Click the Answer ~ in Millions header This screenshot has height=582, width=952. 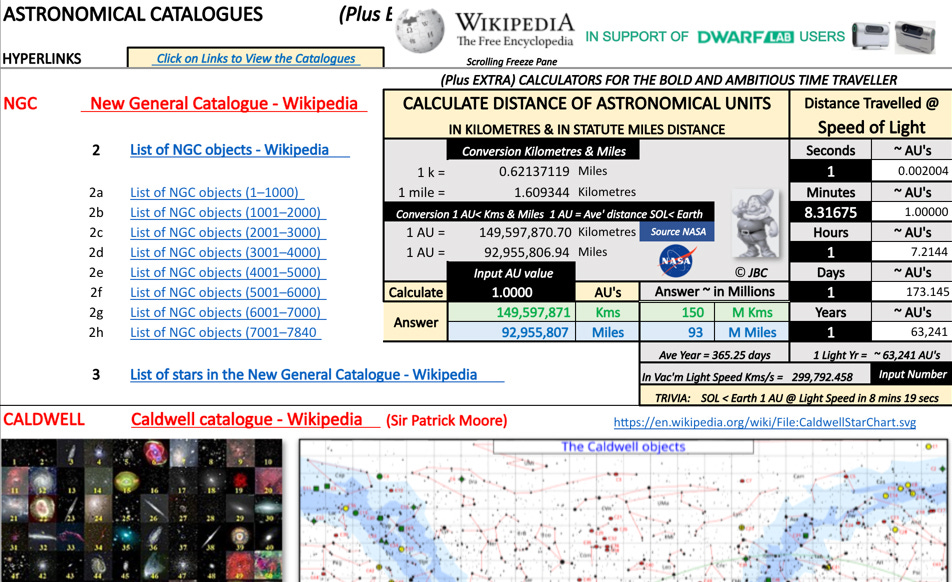[714, 292]
